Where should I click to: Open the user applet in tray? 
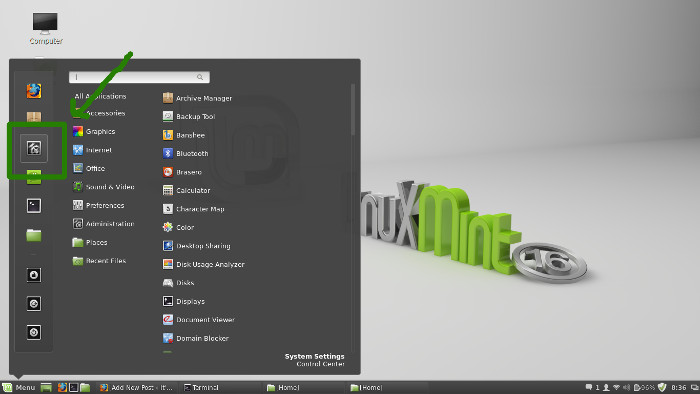tap(606, 387)
